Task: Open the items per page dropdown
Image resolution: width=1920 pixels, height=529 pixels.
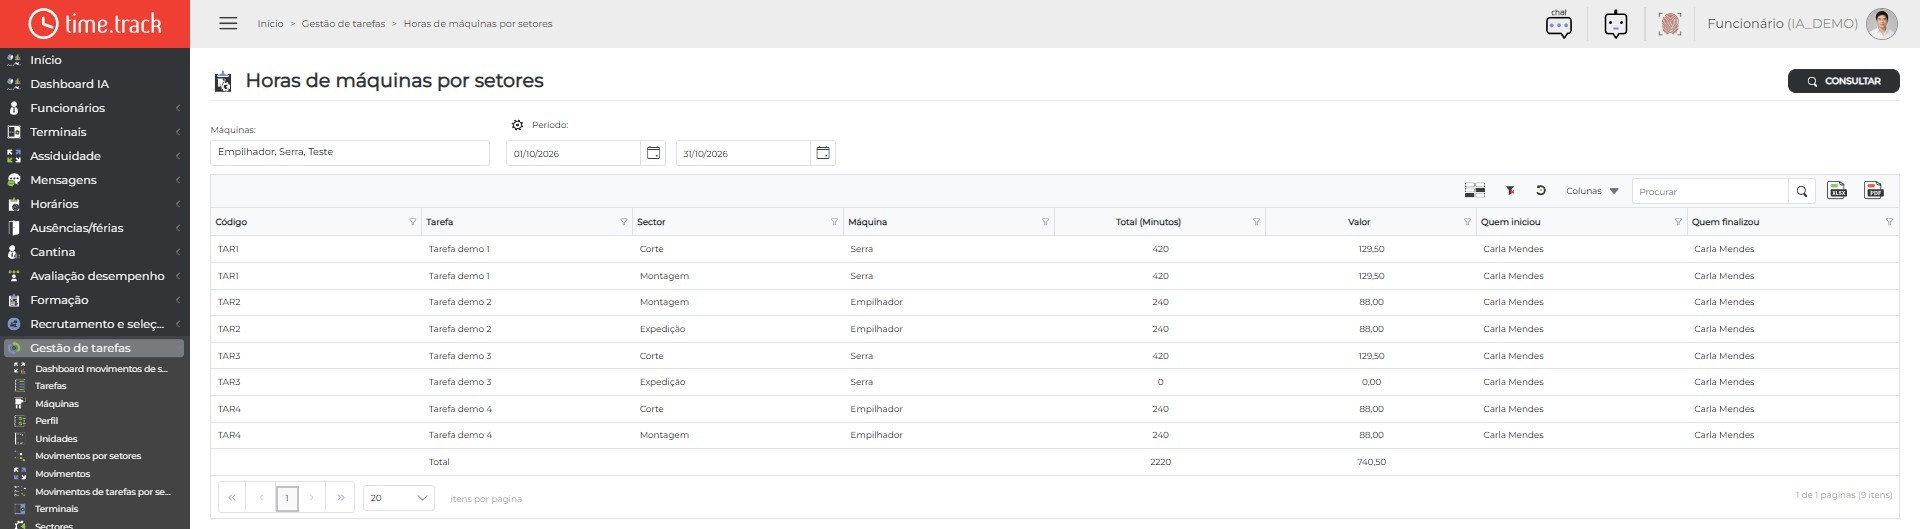Action: (398, 498)
